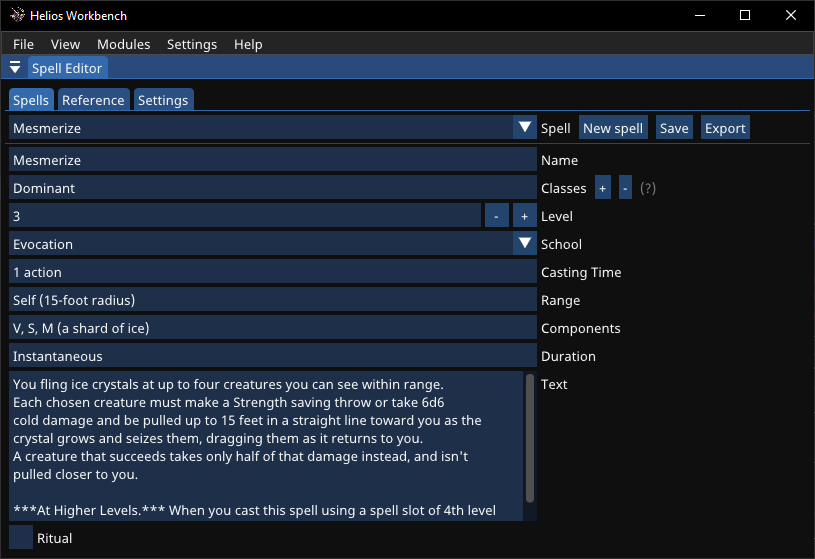Collapse the Spell Editor panel triangle
The image size is (815, 559).
tap(15, 68)
